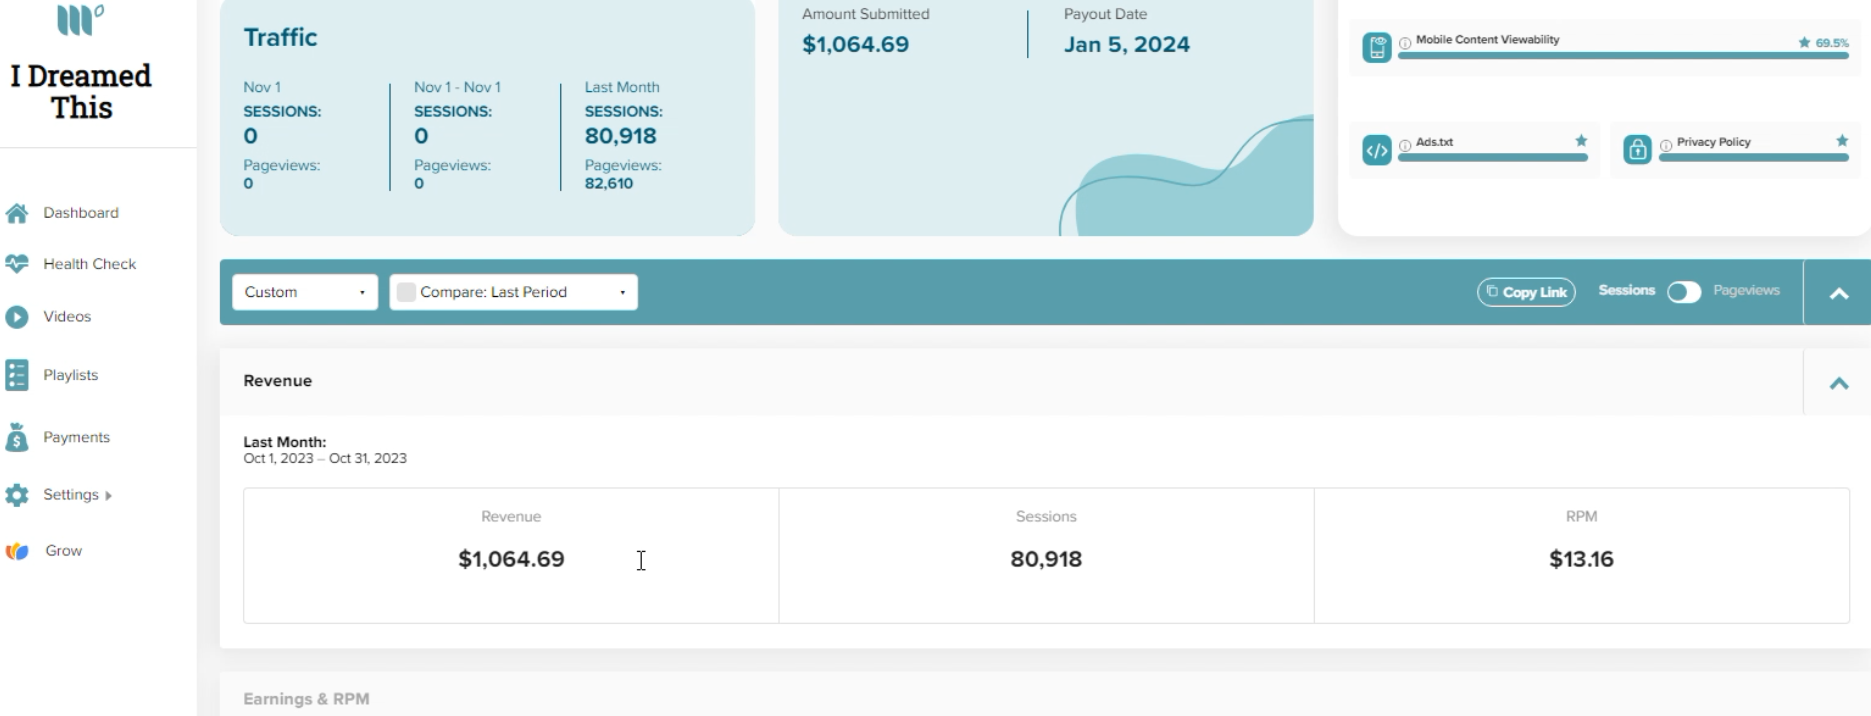This screenshot has height=716, width=1871.
Task: Toggle Sessions to Pageviews switch
Action: point(1684,292)
